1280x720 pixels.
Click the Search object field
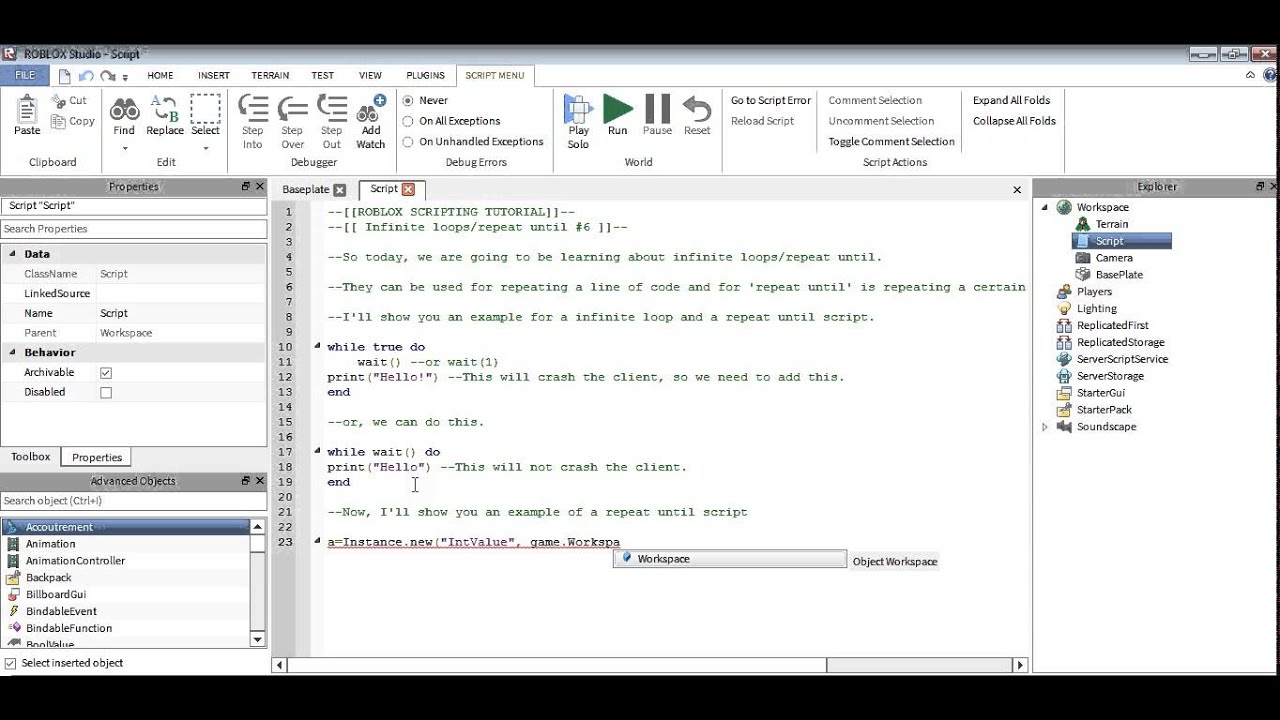pyautogui.click(x=133, y=501)
